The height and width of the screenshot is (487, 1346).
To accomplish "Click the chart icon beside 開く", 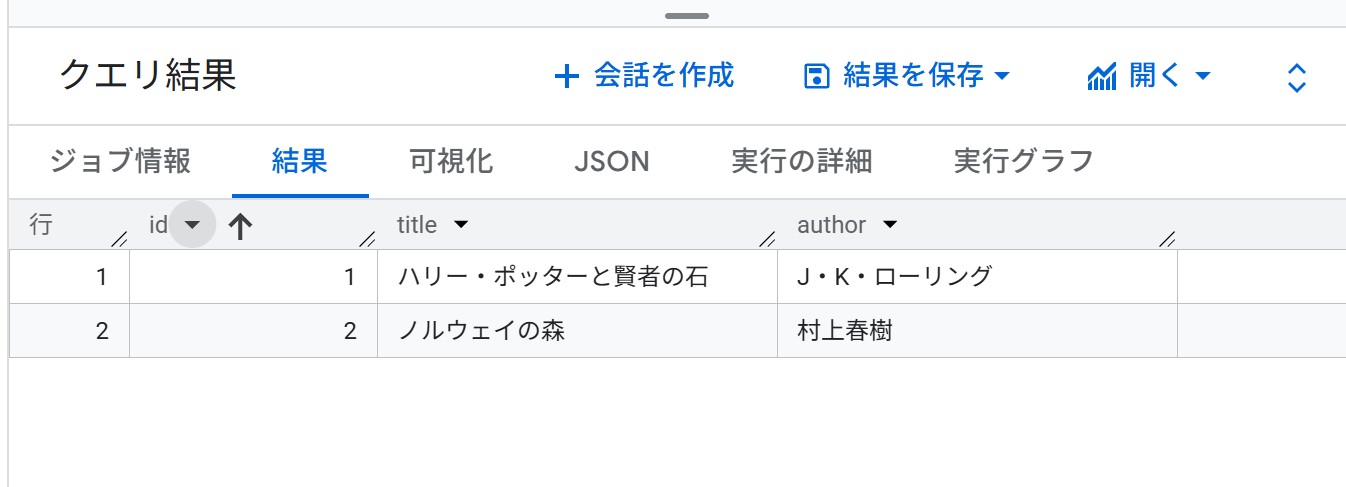I will click(1101, 76).
